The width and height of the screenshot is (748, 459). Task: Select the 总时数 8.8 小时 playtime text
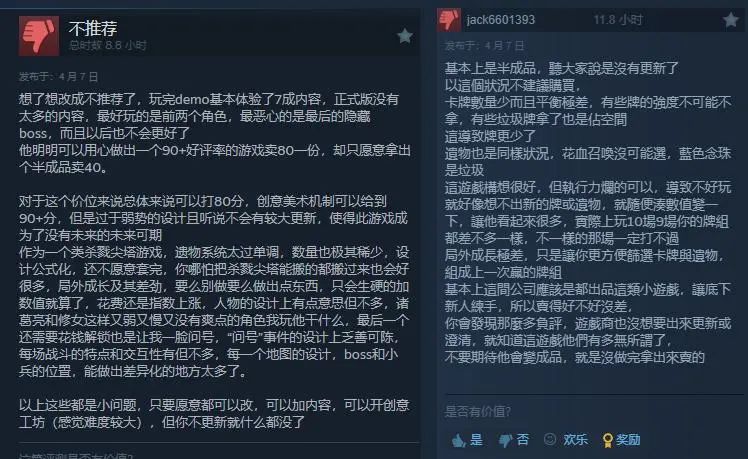[108, 45]
